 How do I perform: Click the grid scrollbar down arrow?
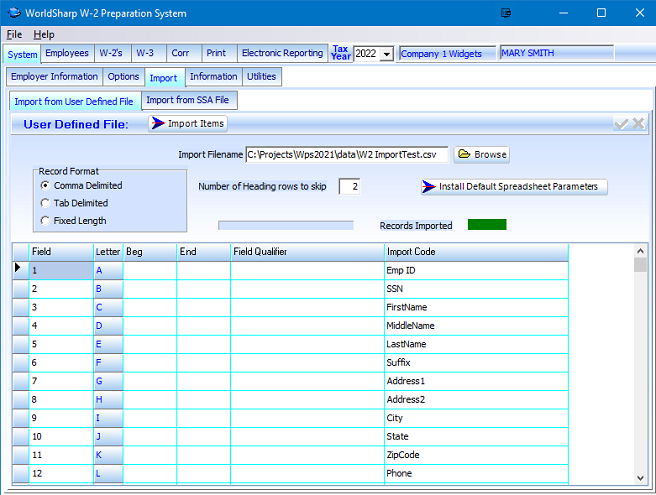coord(640,476)
